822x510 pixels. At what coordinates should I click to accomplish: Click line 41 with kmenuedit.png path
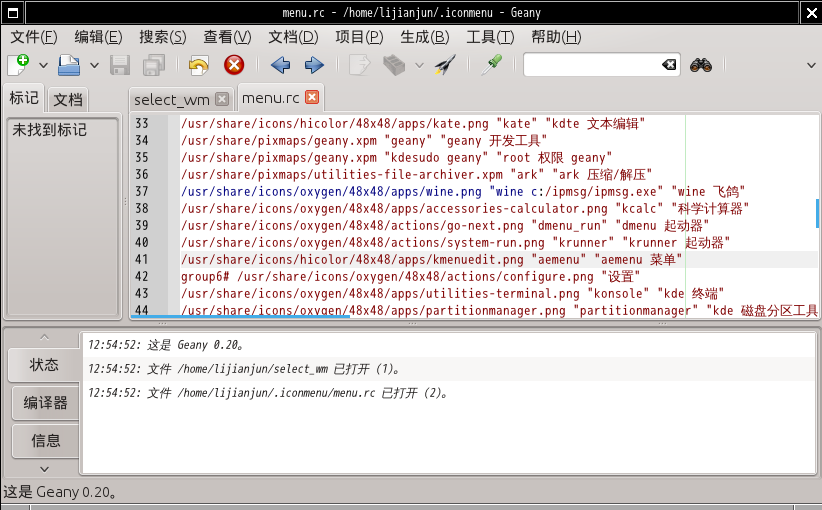[x=431, y=259]
